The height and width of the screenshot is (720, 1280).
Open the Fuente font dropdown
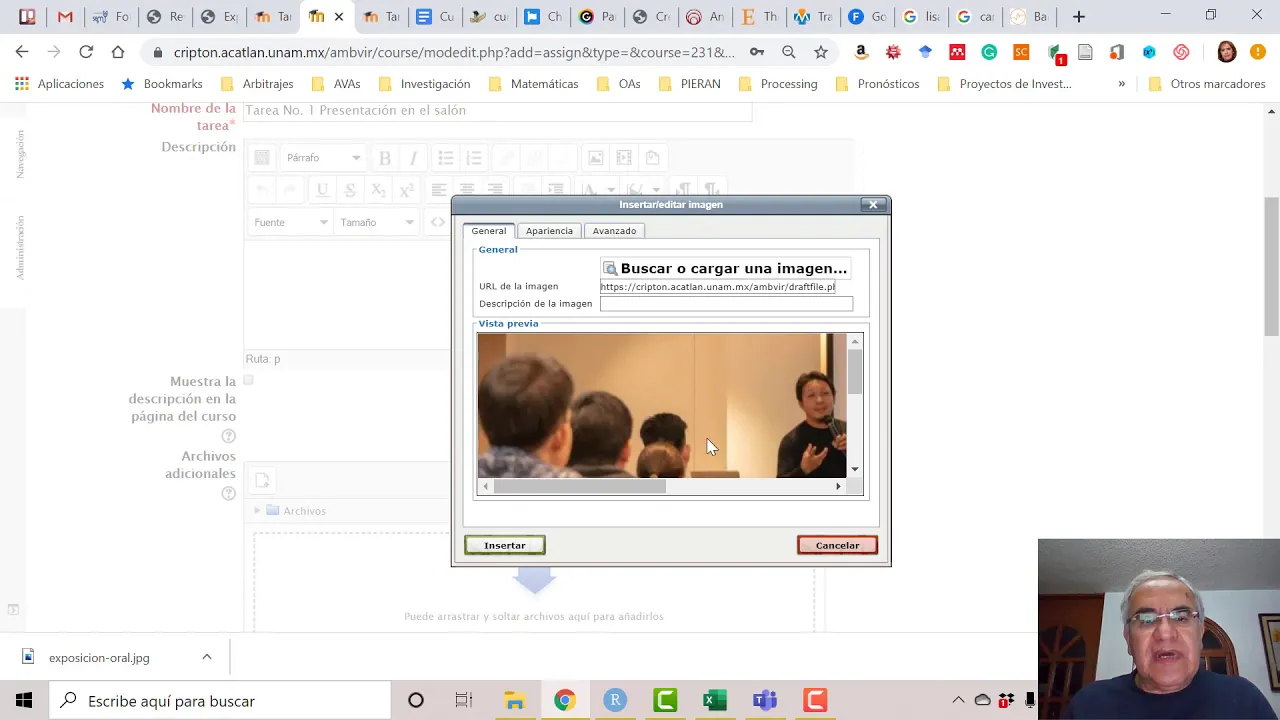click(x=290, y=222)
